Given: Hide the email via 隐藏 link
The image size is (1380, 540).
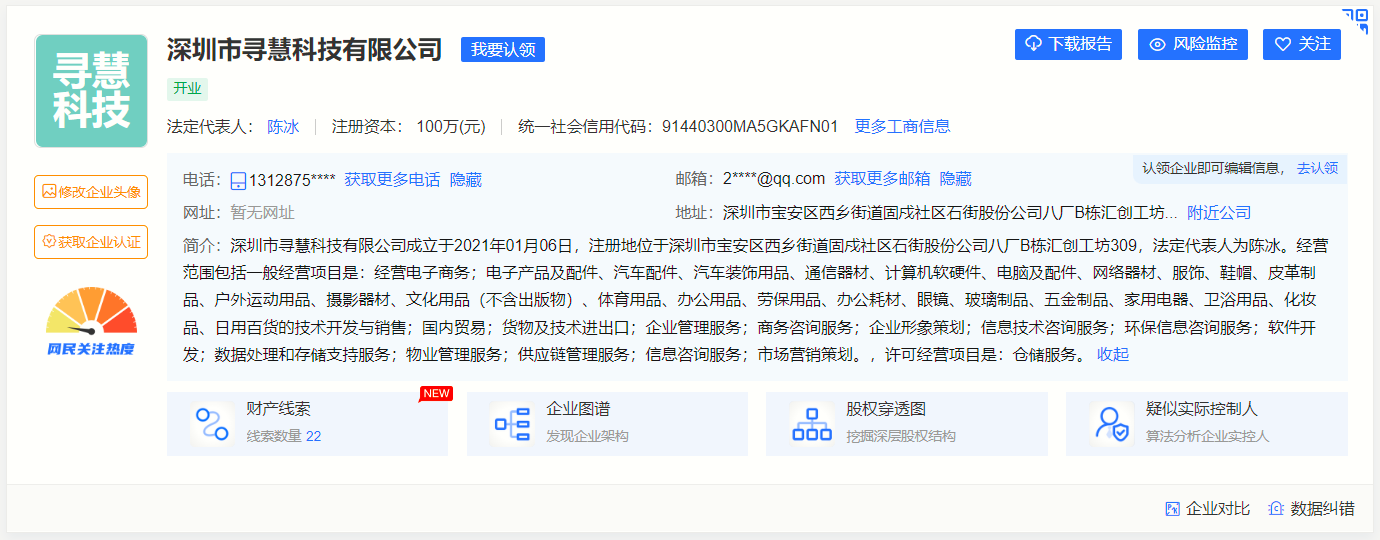Looking at the screenshot, I should coord(955,180).
